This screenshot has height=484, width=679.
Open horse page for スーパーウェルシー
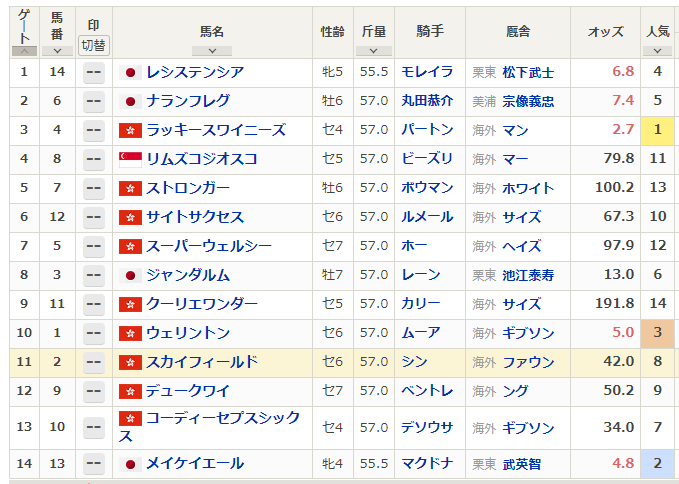209,246
